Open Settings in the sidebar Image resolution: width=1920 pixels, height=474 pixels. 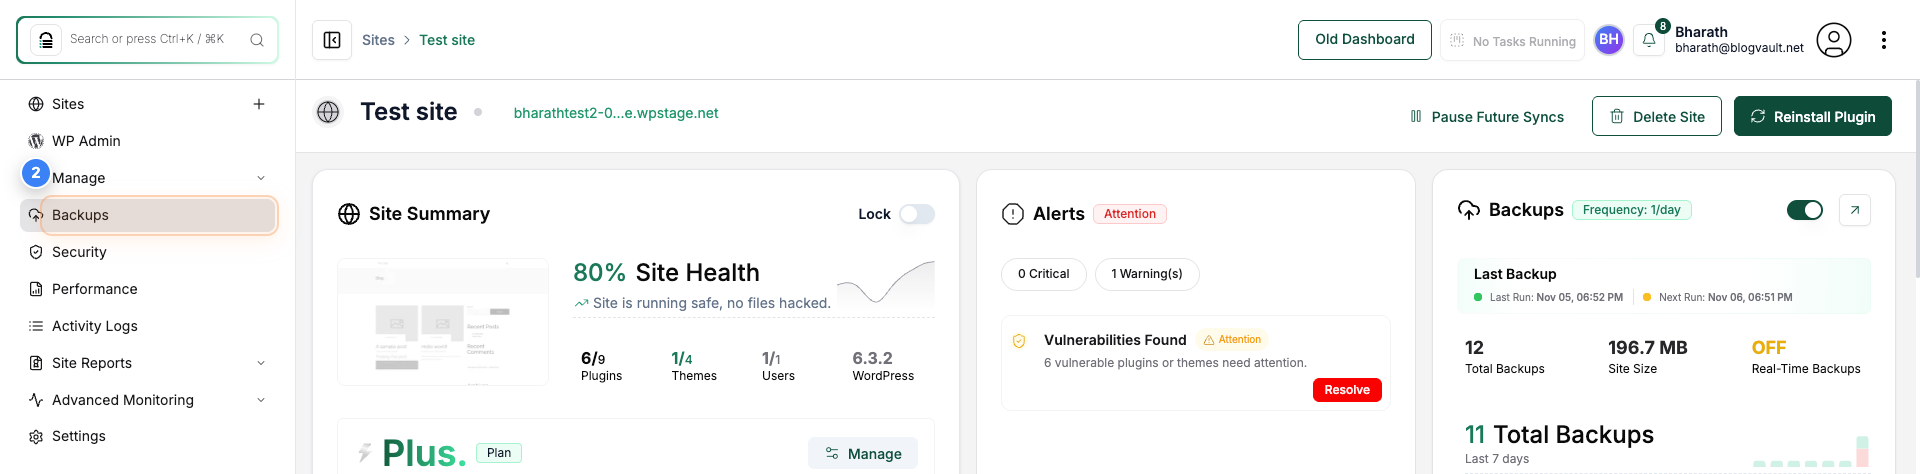79,436
